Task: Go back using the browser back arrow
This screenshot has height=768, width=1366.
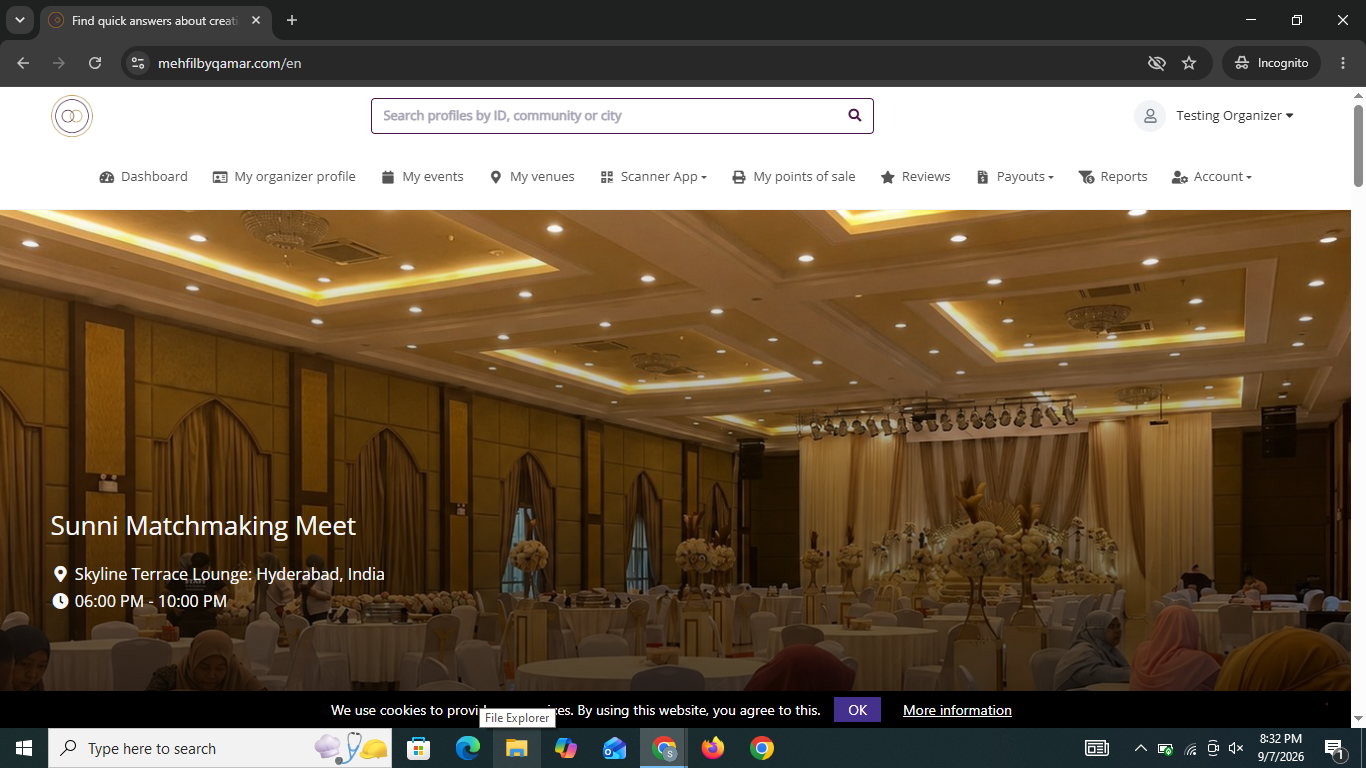Action: (23, 63)
